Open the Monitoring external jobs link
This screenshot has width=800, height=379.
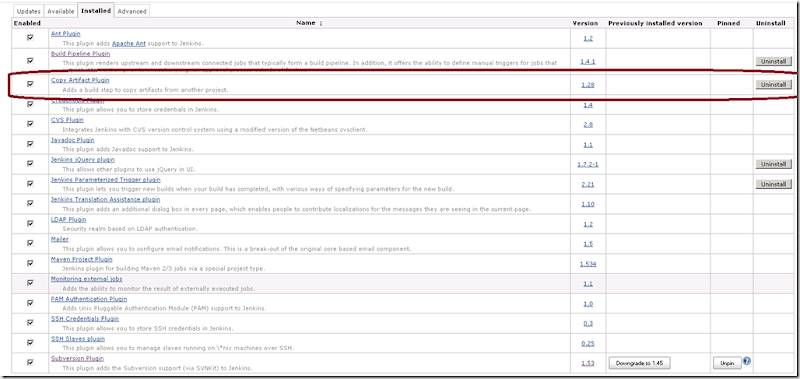[87, 279]
